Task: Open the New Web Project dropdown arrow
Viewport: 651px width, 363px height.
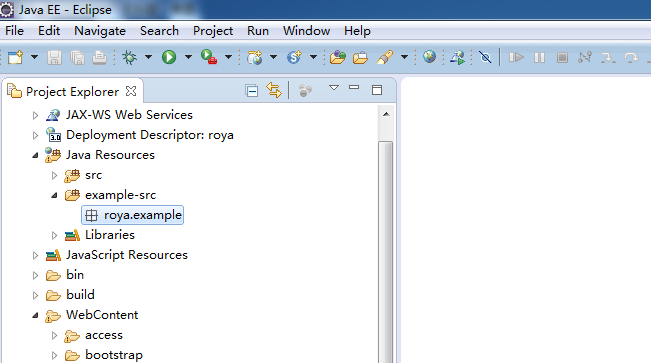Action: click(x=273, y=57)
